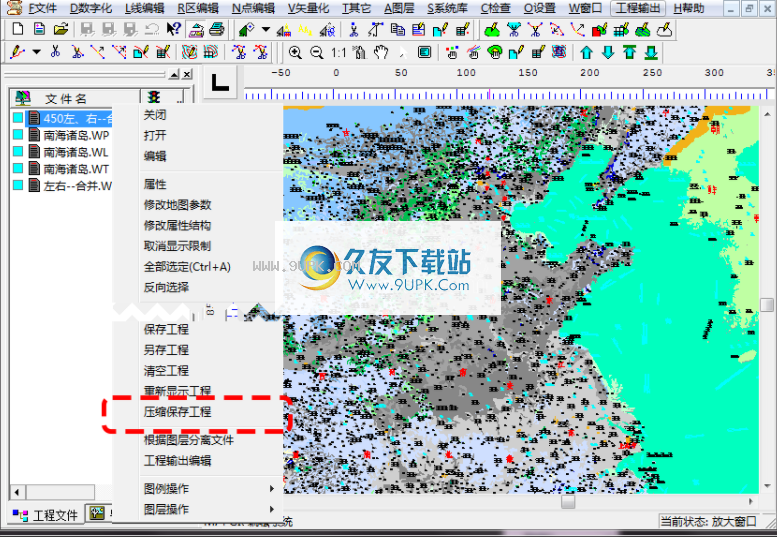Click map scrollbar down arrow

pyautogui.click(x=767, y=486)
